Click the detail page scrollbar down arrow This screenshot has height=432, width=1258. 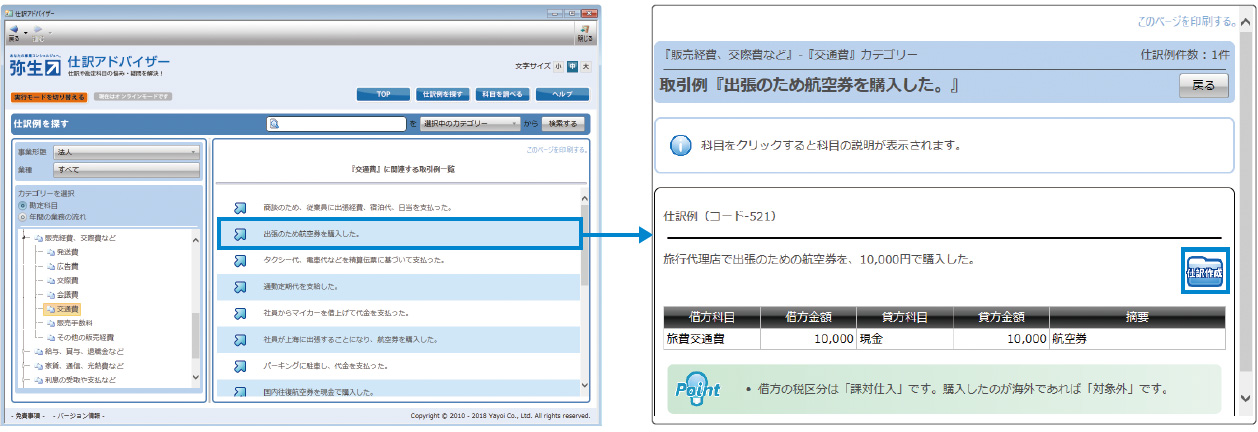point(1246,397)
